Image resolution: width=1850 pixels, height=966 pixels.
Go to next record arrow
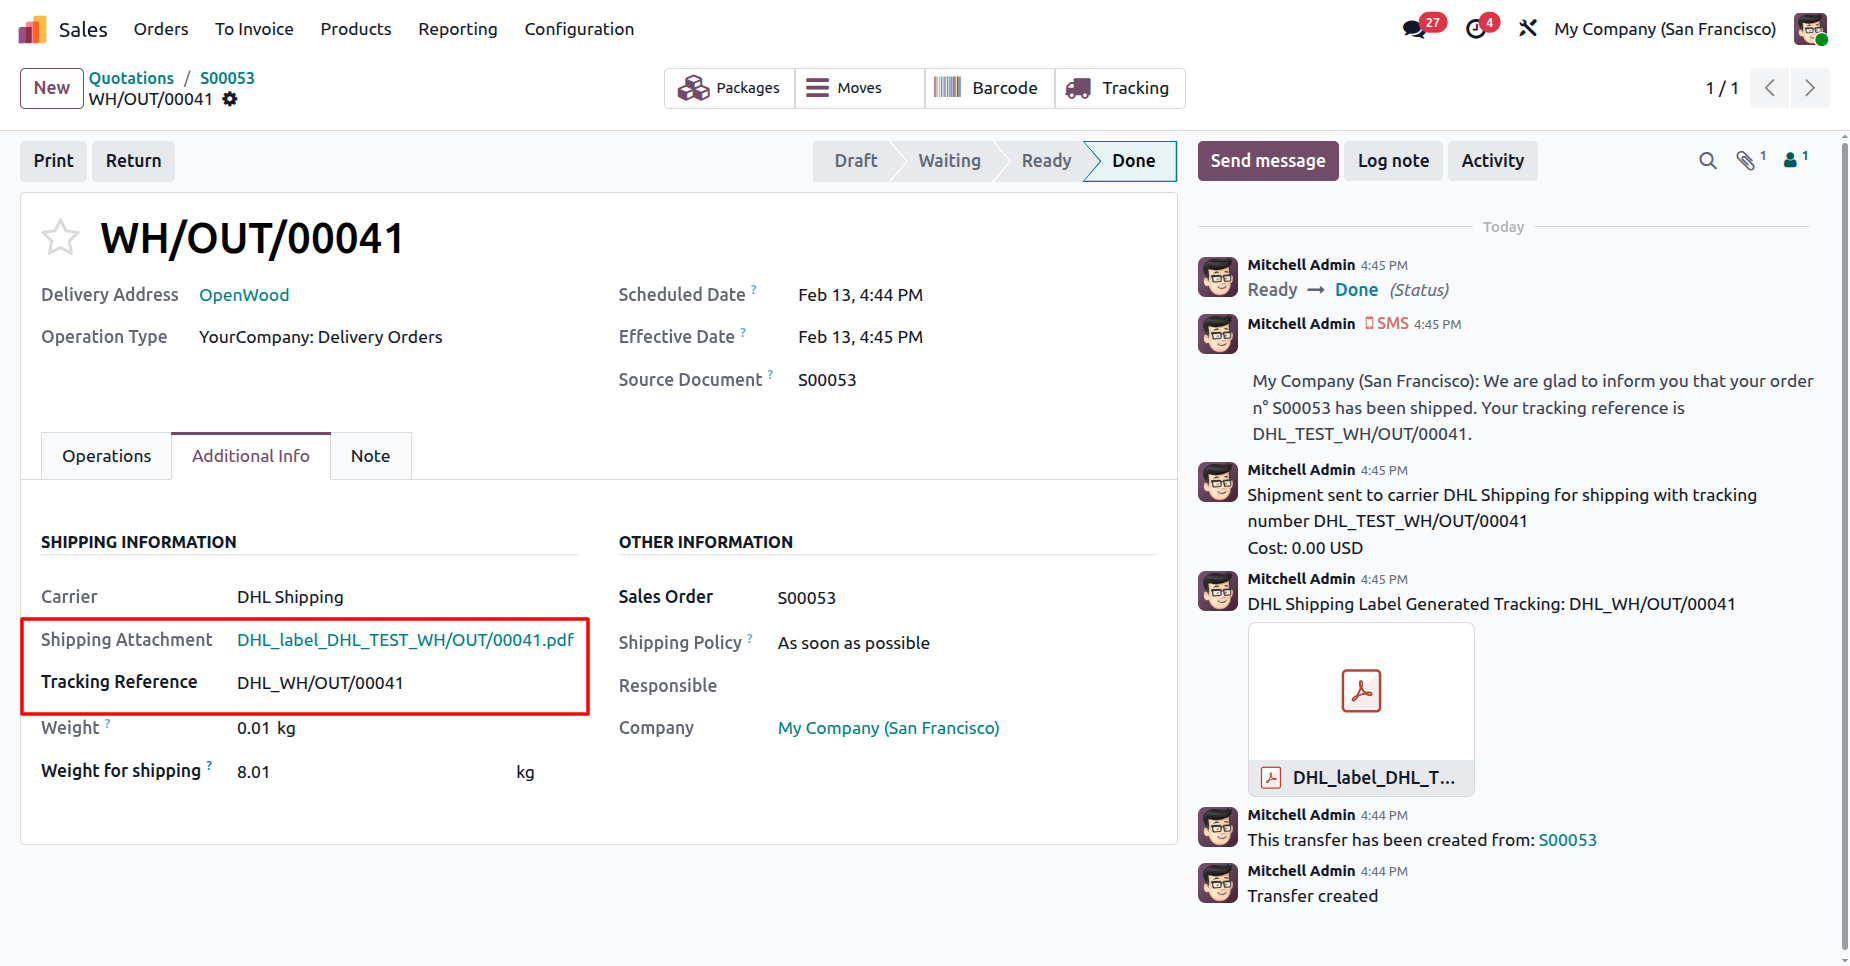[1810, 88]
